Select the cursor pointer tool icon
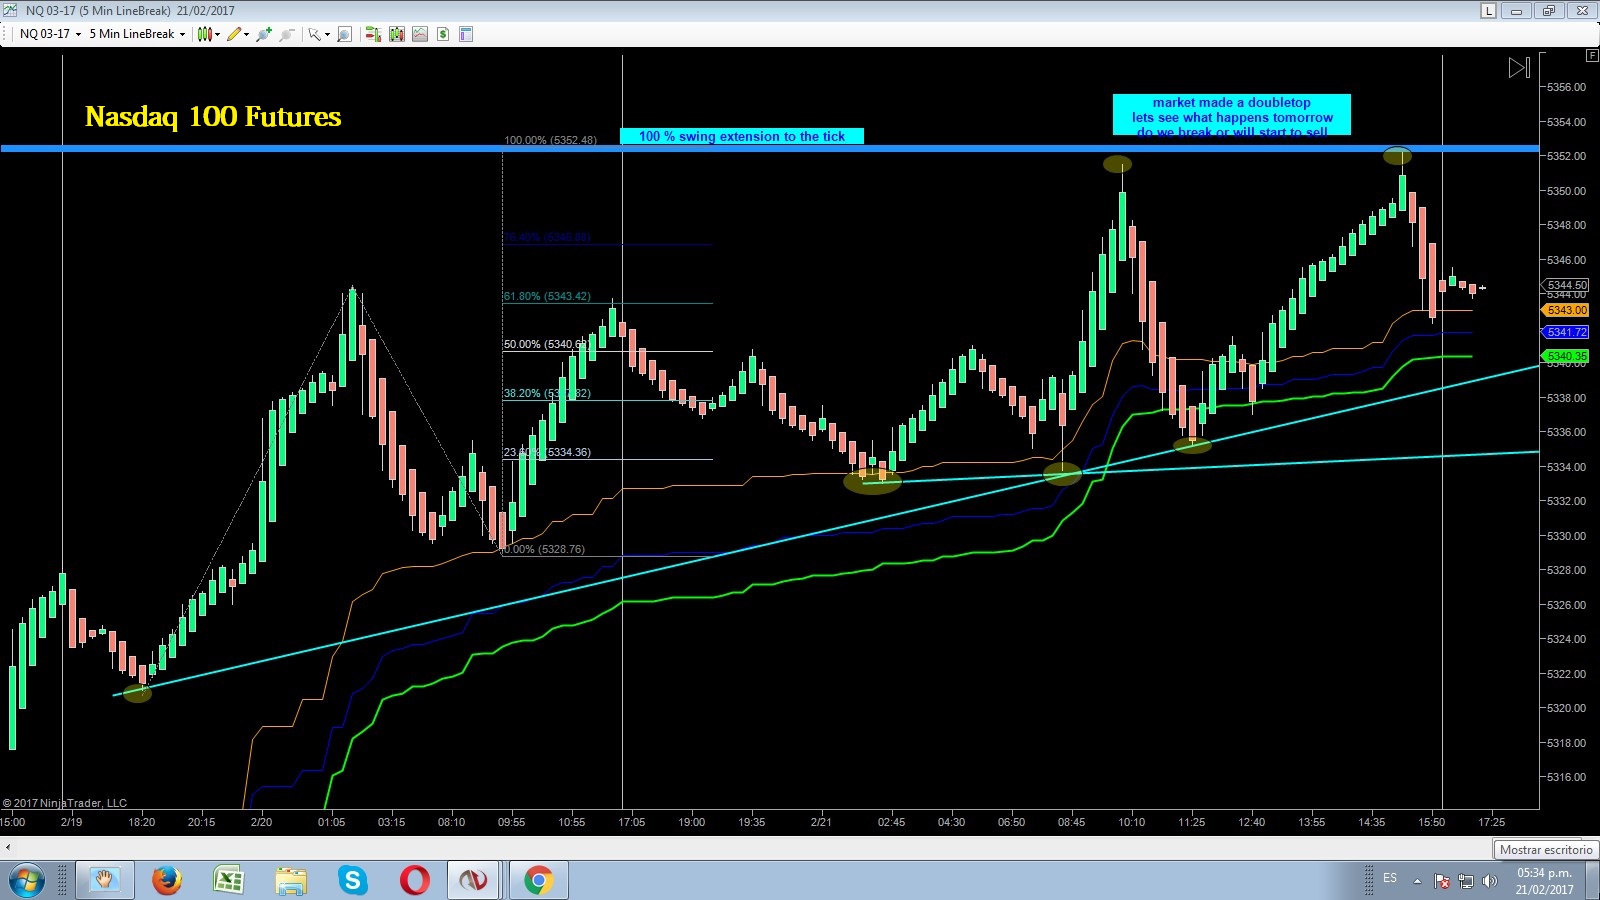The width and height of the screenshot is (1600, 900). pos(314,34)
